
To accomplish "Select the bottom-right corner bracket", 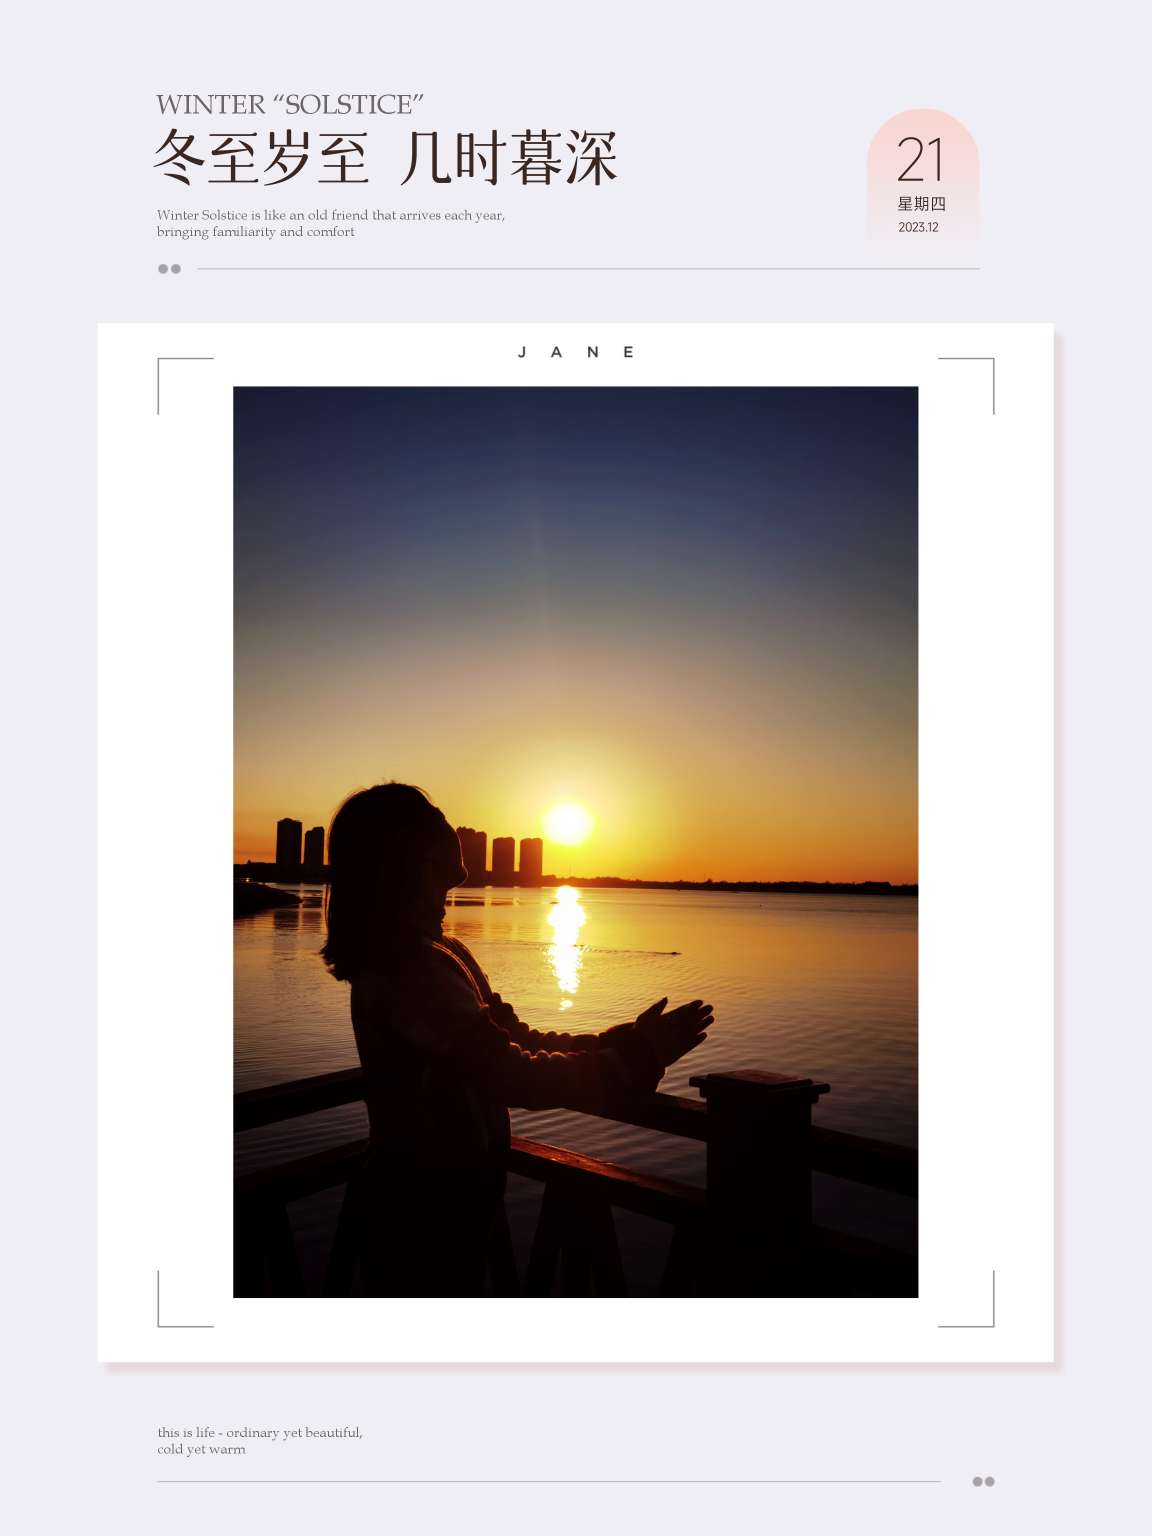I will click(x=966, y=1299).
